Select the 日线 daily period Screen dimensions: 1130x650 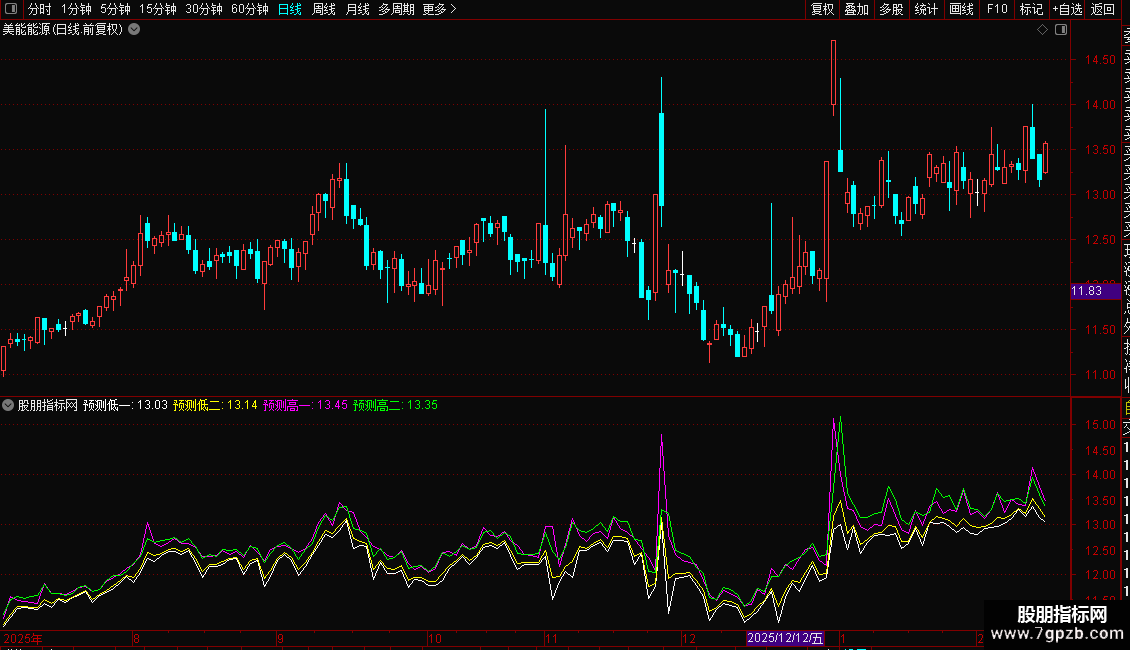point(290,9)
